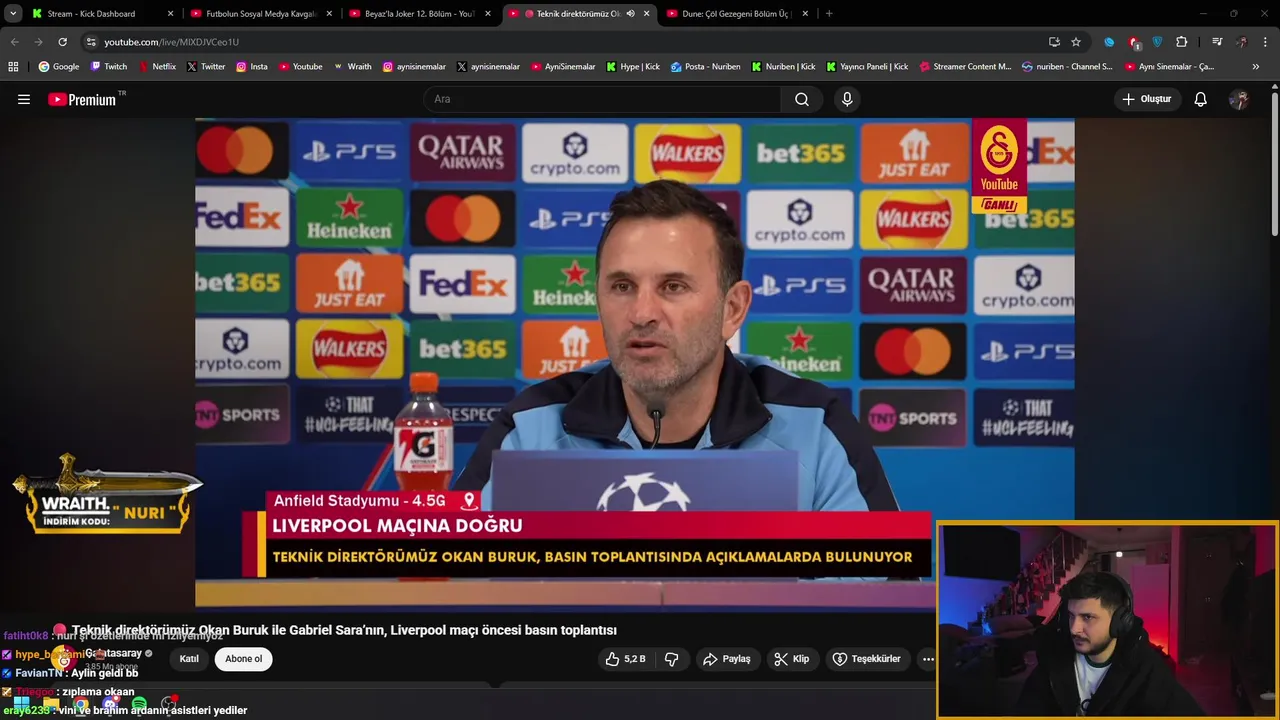Toggle the Abone ol subscribe button
This screenshot has width=1280, height=720.
tap(243, 659)
